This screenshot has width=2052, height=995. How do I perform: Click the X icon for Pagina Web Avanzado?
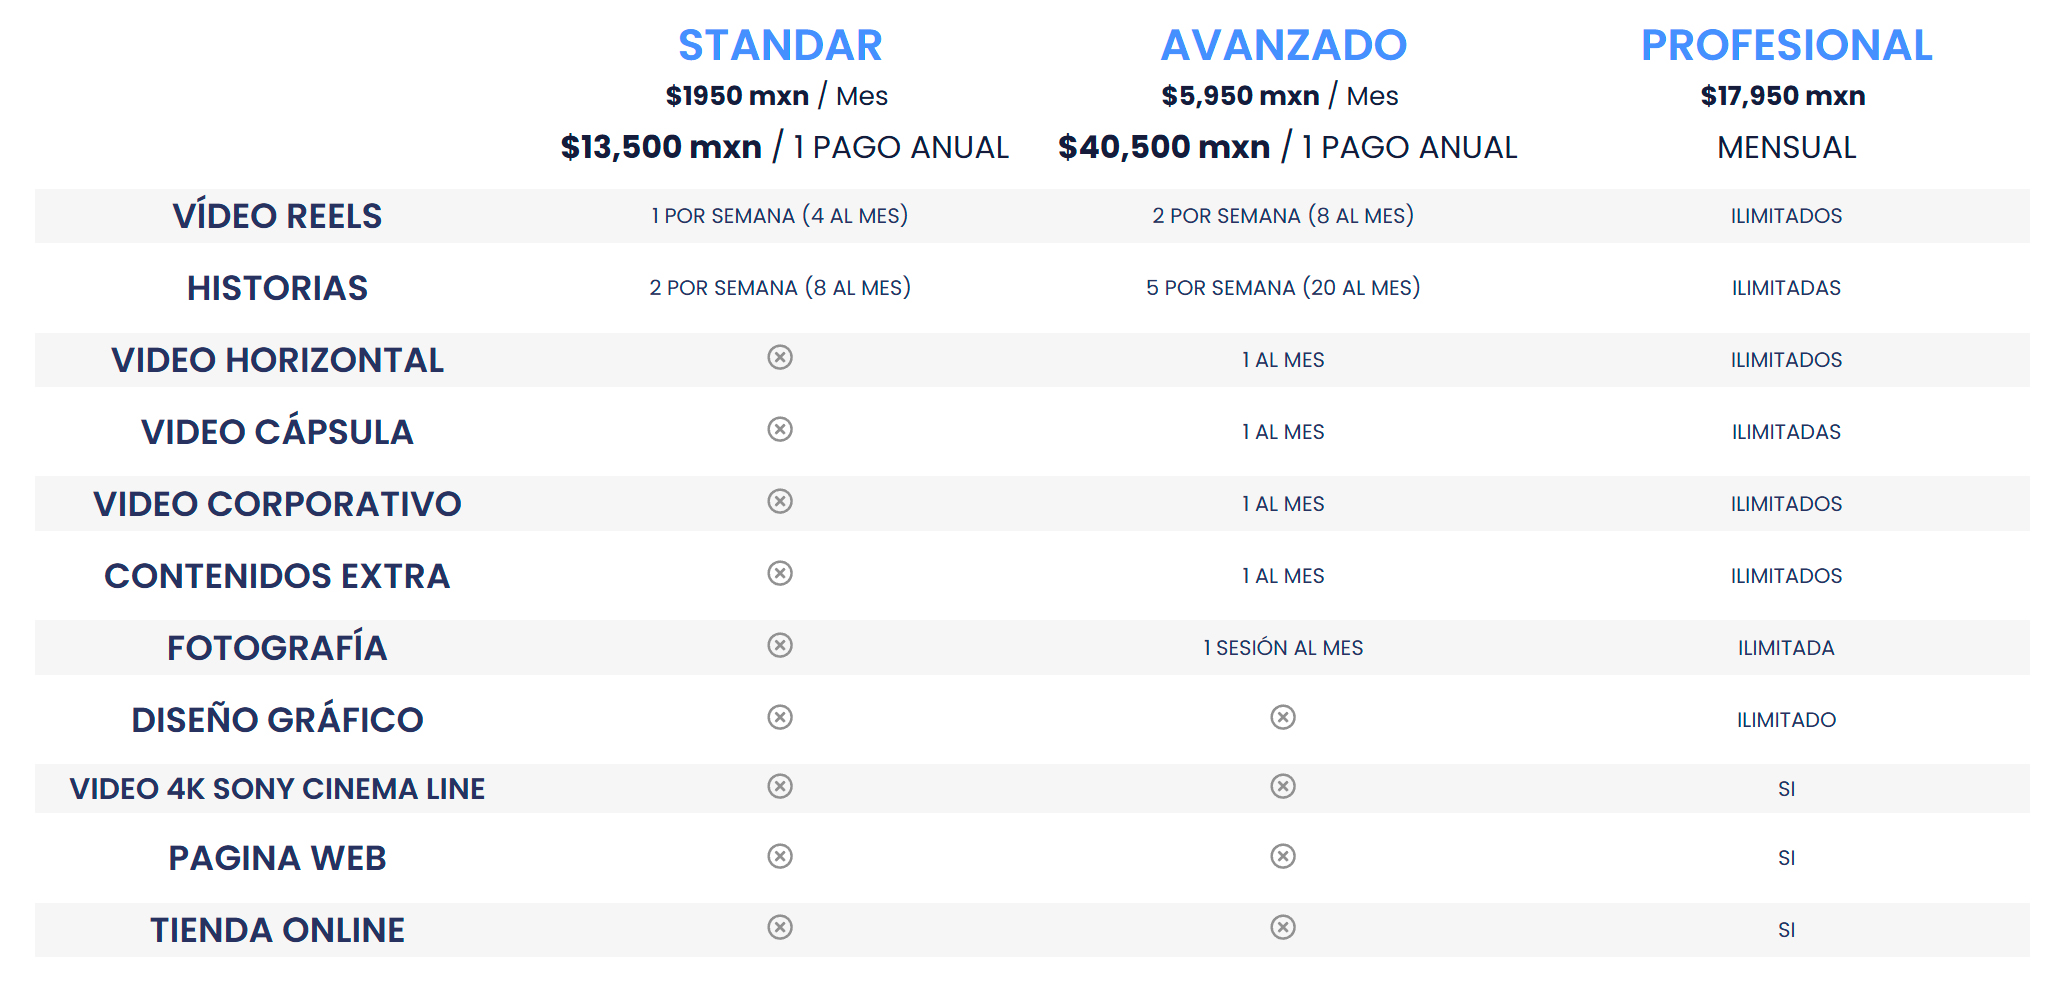[1283, 856]
